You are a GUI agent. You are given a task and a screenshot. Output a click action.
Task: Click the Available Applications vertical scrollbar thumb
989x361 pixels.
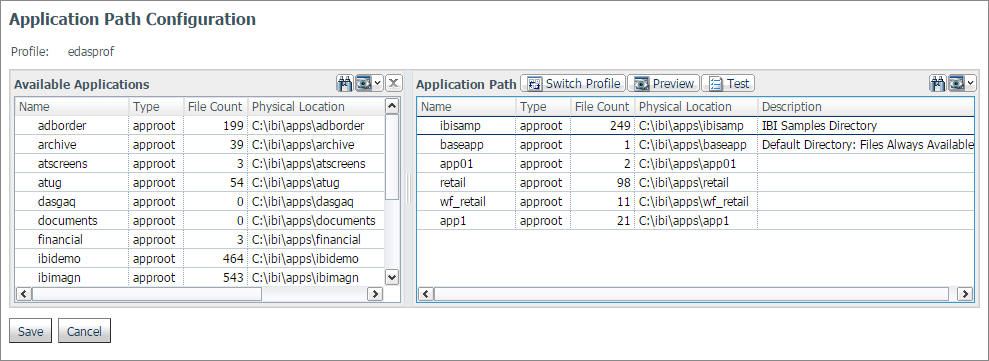392,157
